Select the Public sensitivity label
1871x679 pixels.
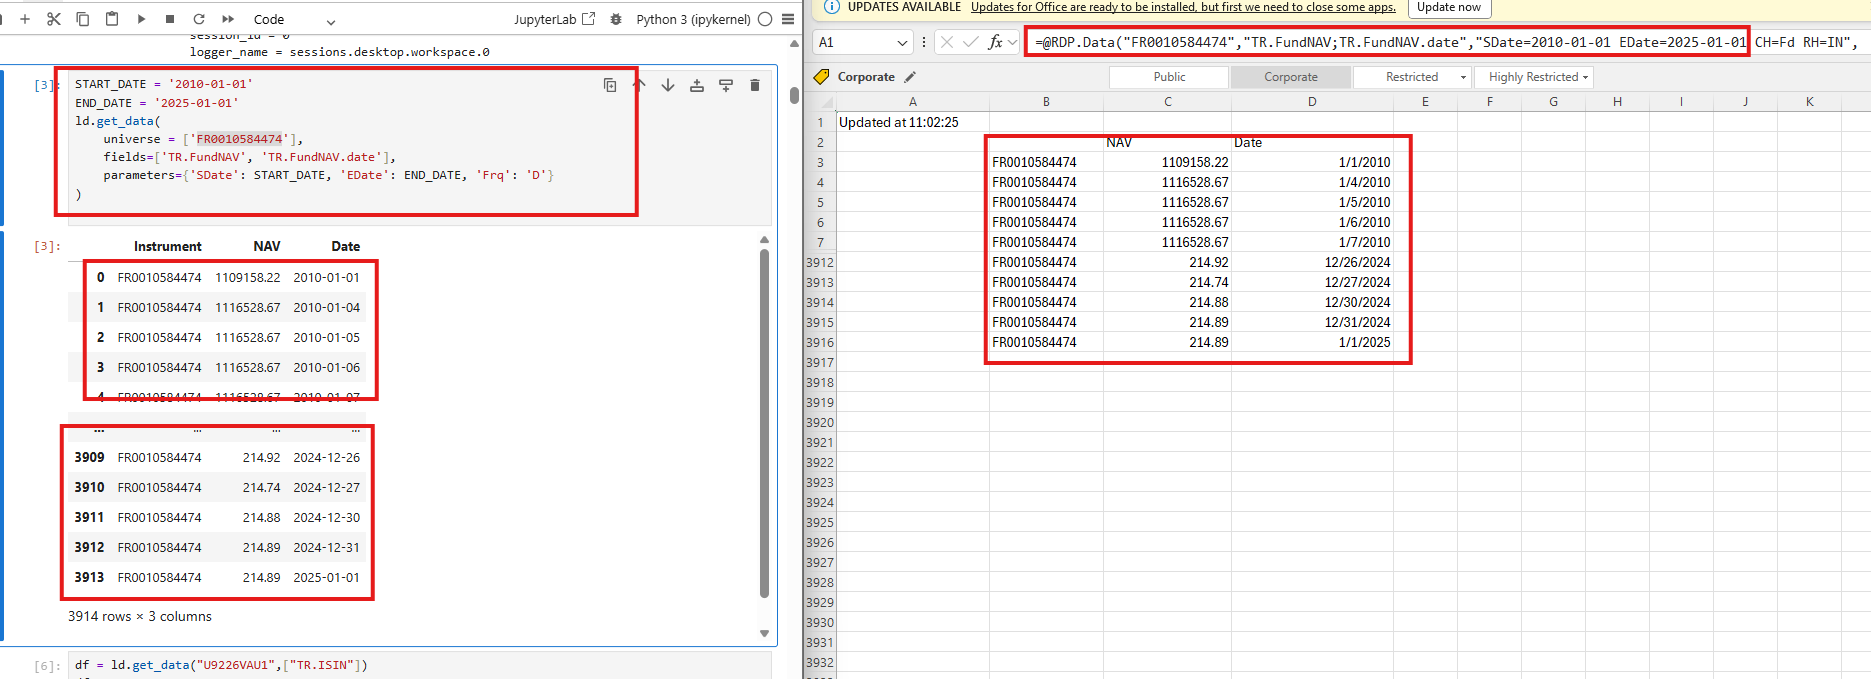tap(1169, 77)
